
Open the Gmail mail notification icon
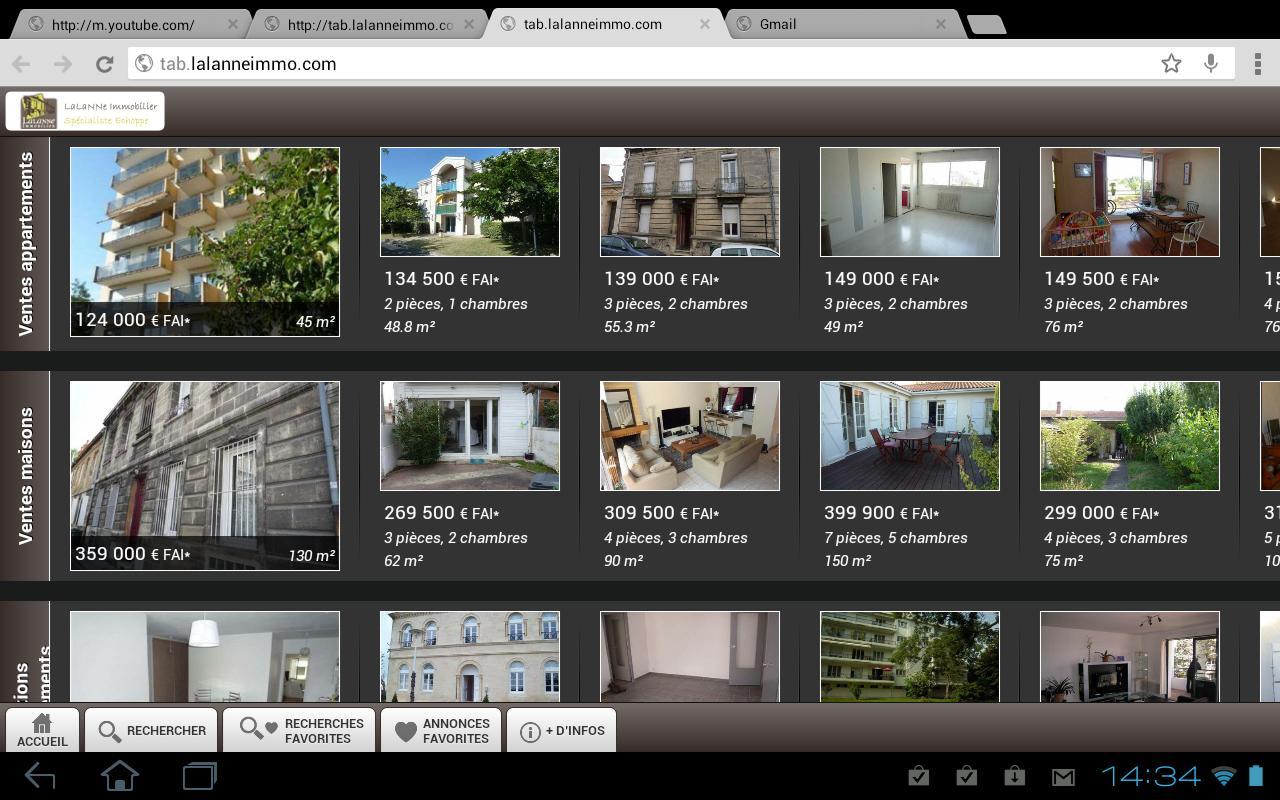[x=1063, y=776]
